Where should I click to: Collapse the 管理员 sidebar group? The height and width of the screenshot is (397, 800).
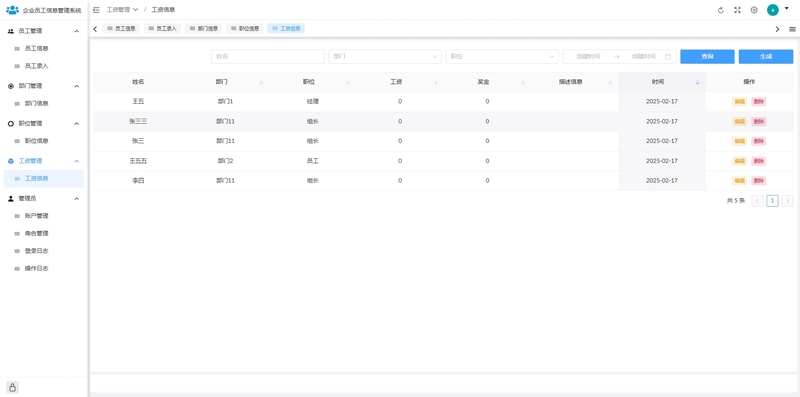77,198
